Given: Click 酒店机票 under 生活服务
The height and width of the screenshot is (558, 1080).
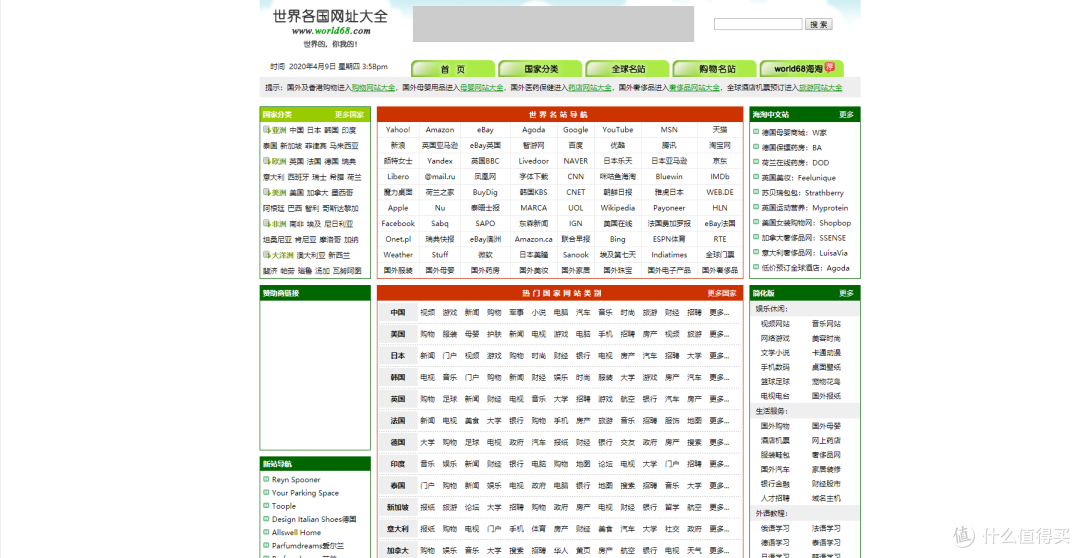Looking at the screenshot, I should point(775,440).
